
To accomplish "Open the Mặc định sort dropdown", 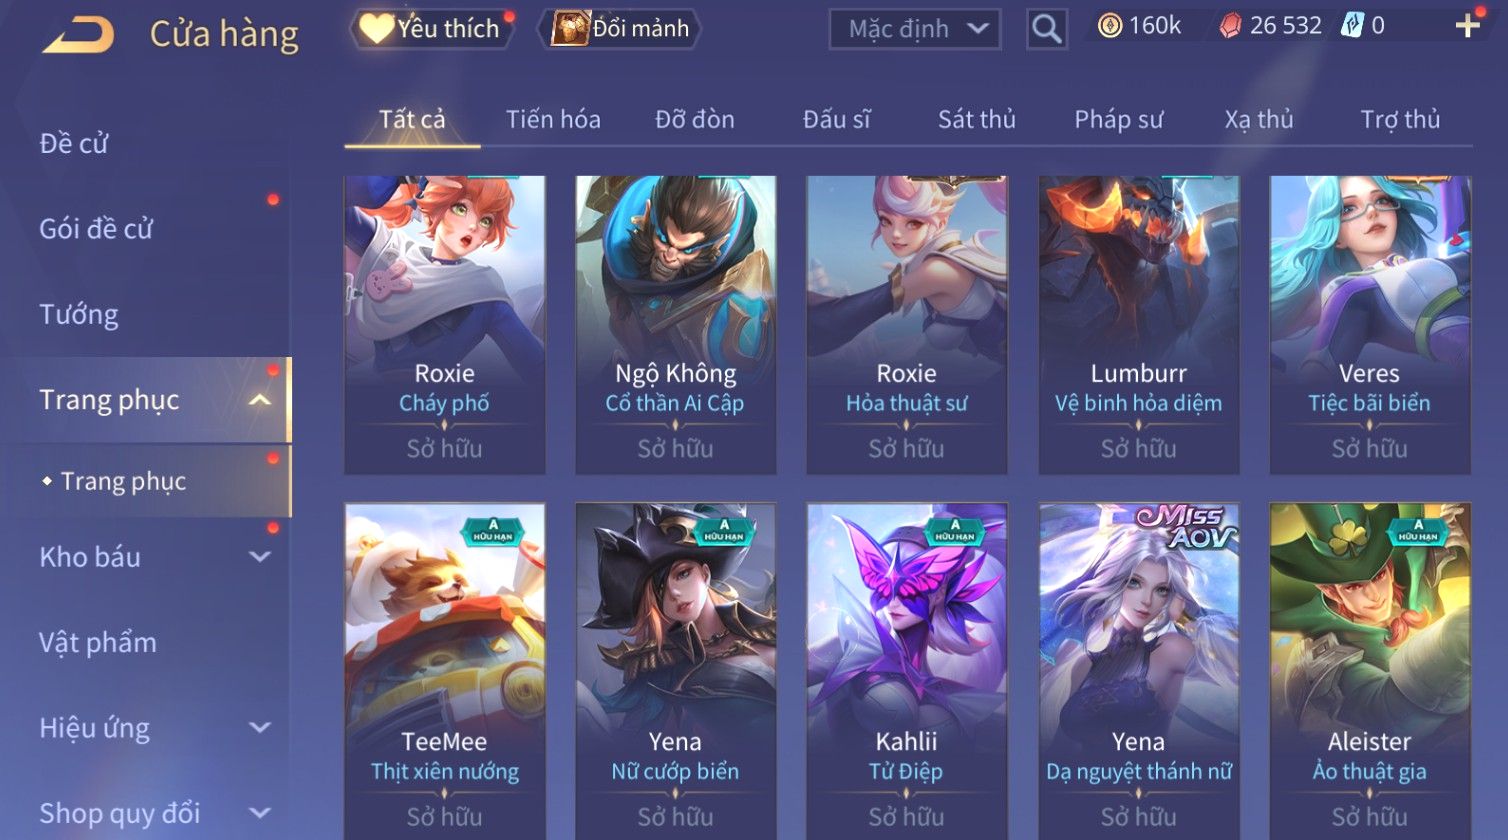I will pos(915,29).
